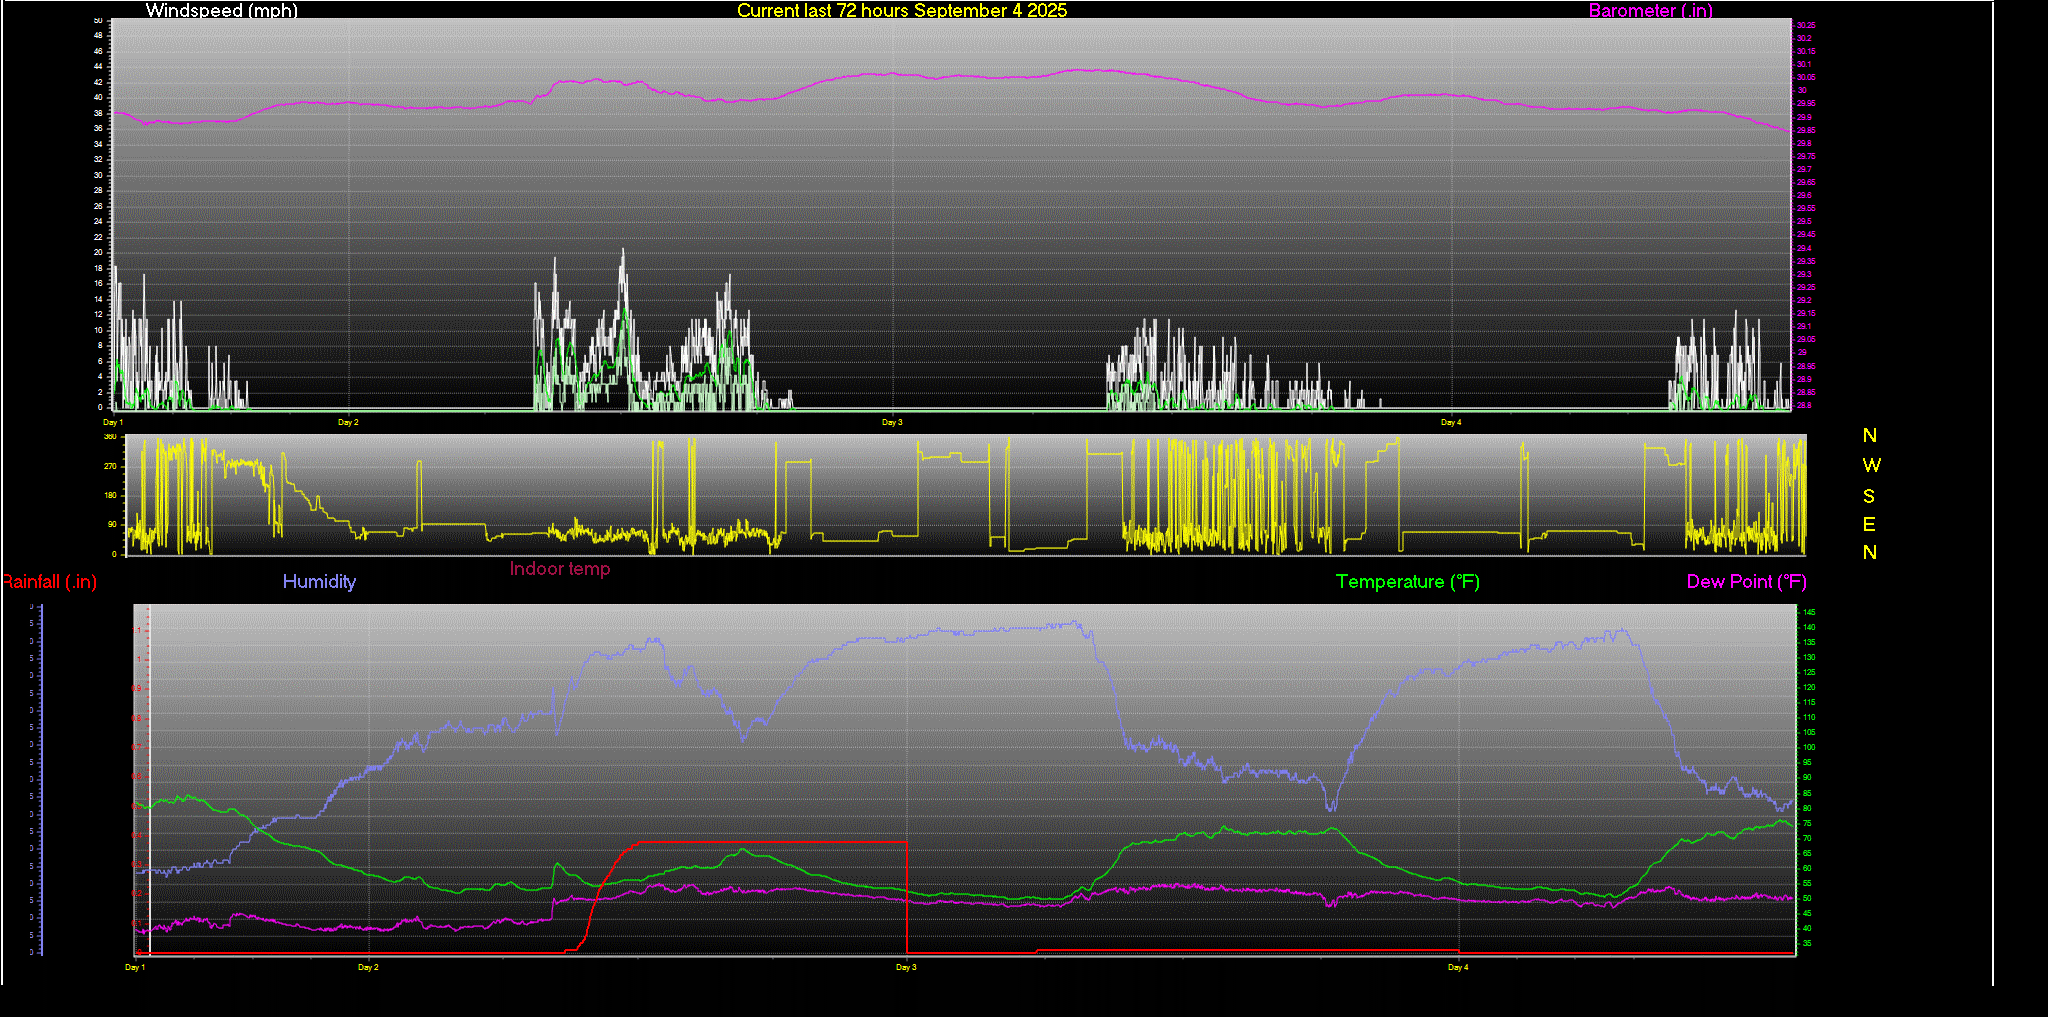
Task: Click the 90 value on wind direction axis
Action: [x=112, y=524]
